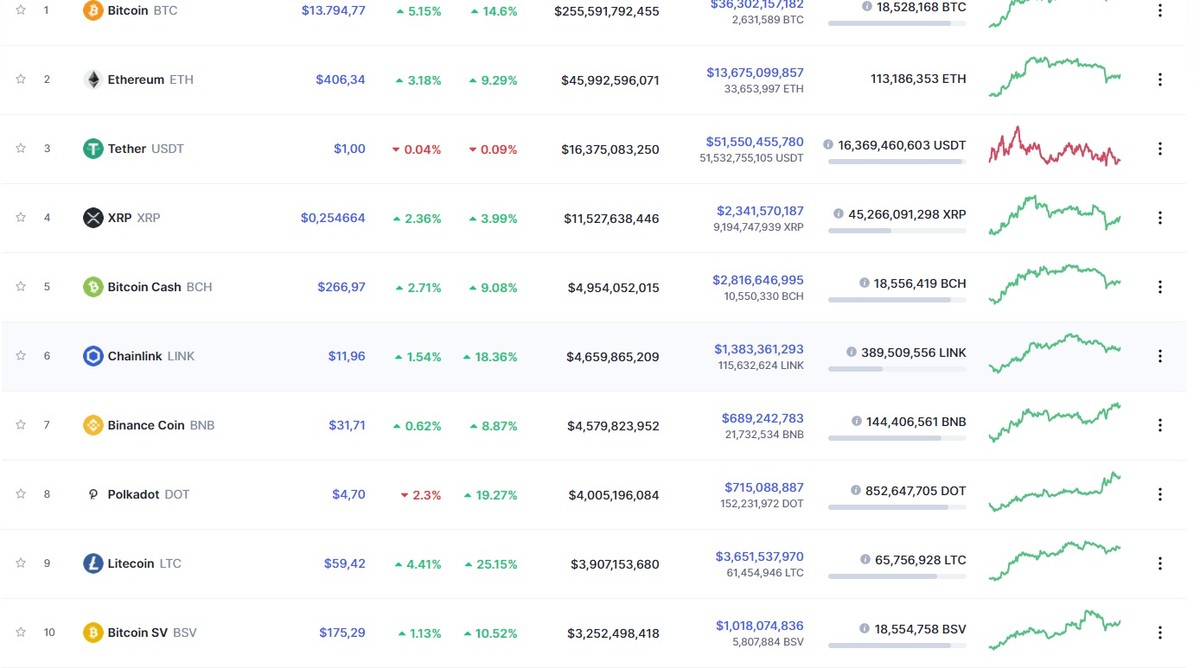Favorite Bitcoin using its star toggle
The width and height of the screenshot is (1200, 668).
pyautogui.click(x=20, y=10)
